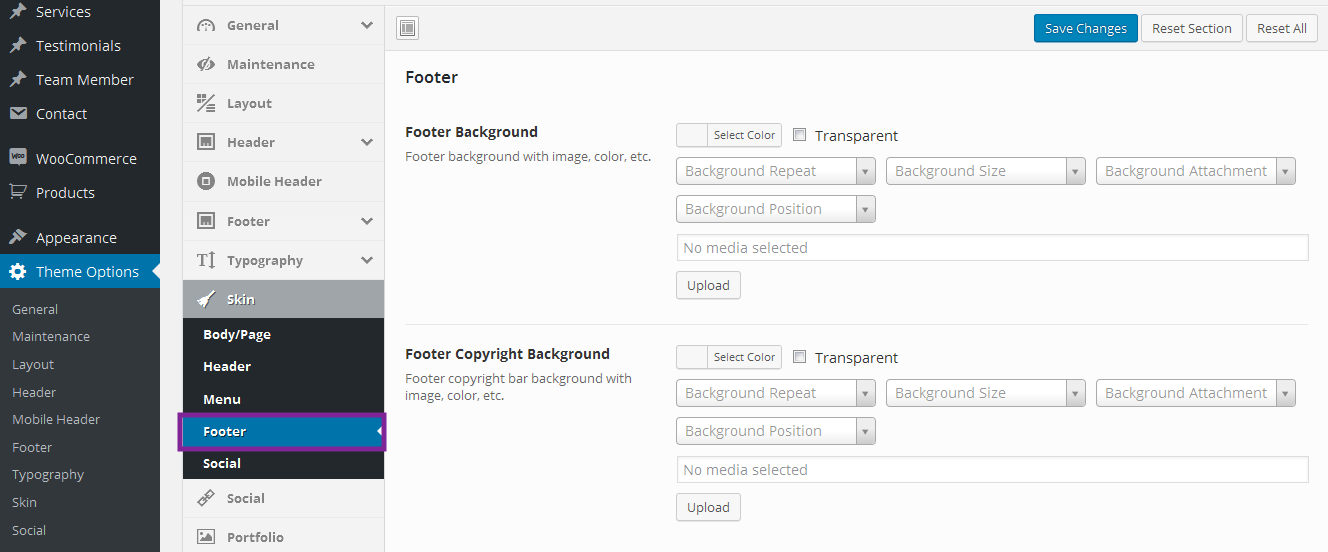Click Footer Background's No media selected field
Viewport: 1328px width, 552px height.
(x=992, y=247)
